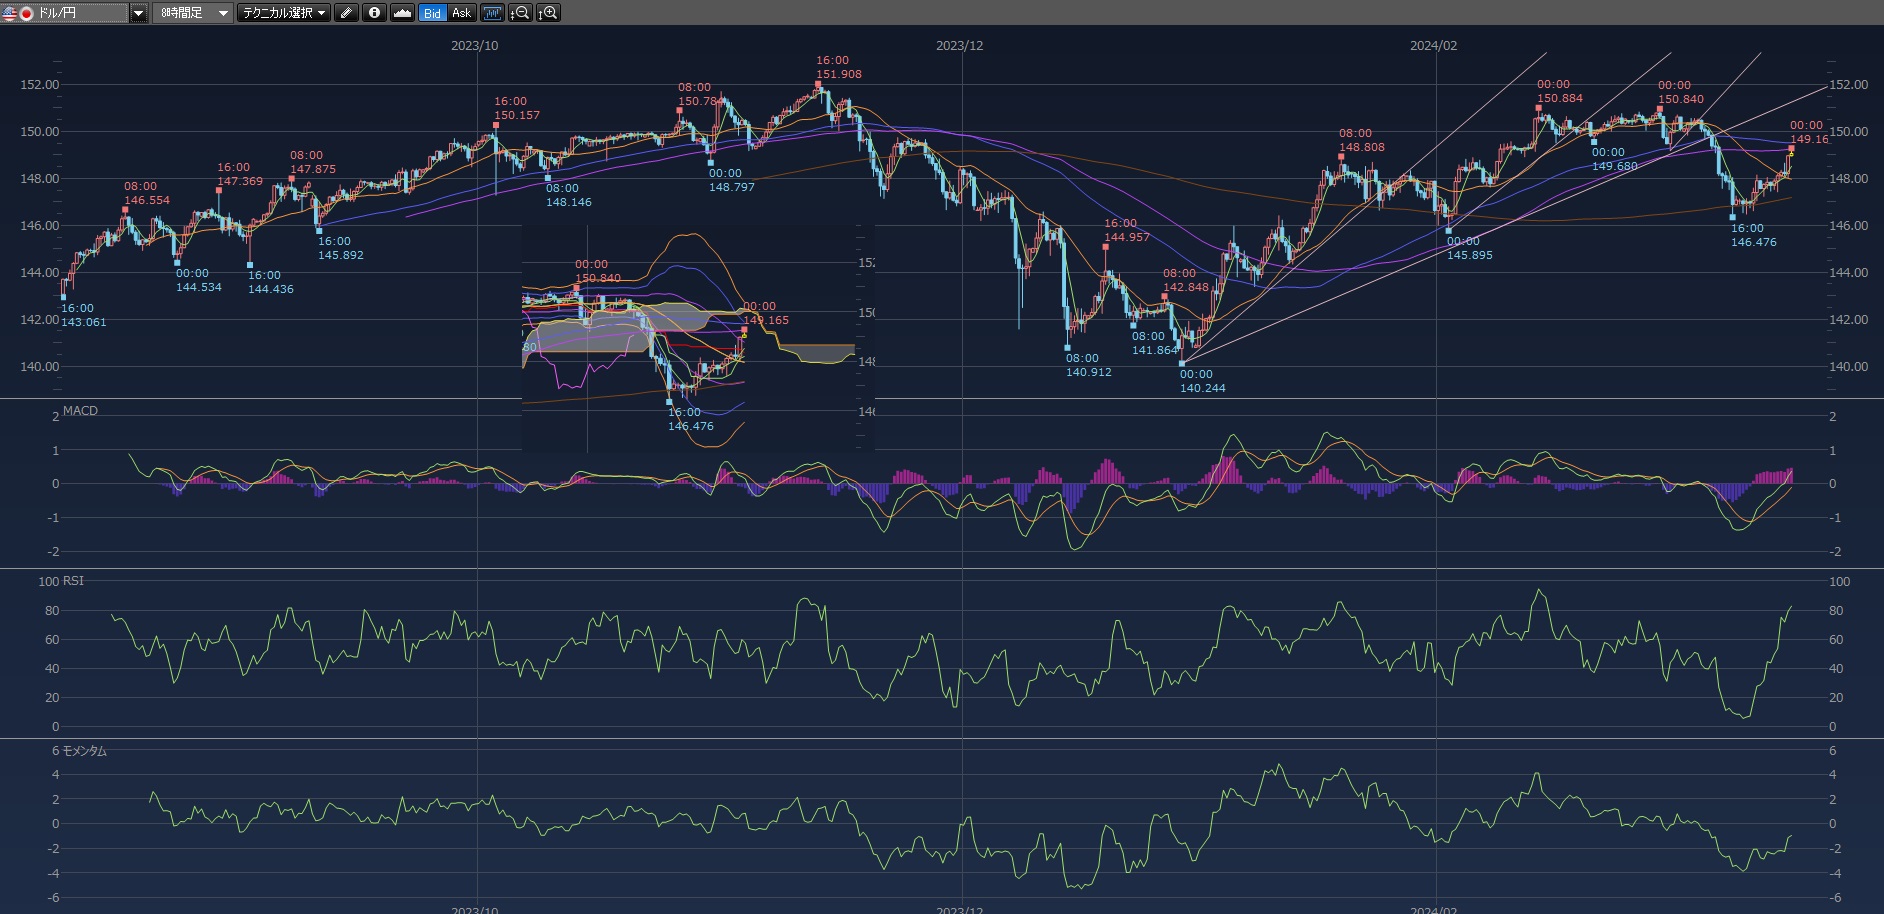Viewport: 1884px width, 914px height.
Task: Click the latest 149.16 price label
Action: click(1808, 139)
